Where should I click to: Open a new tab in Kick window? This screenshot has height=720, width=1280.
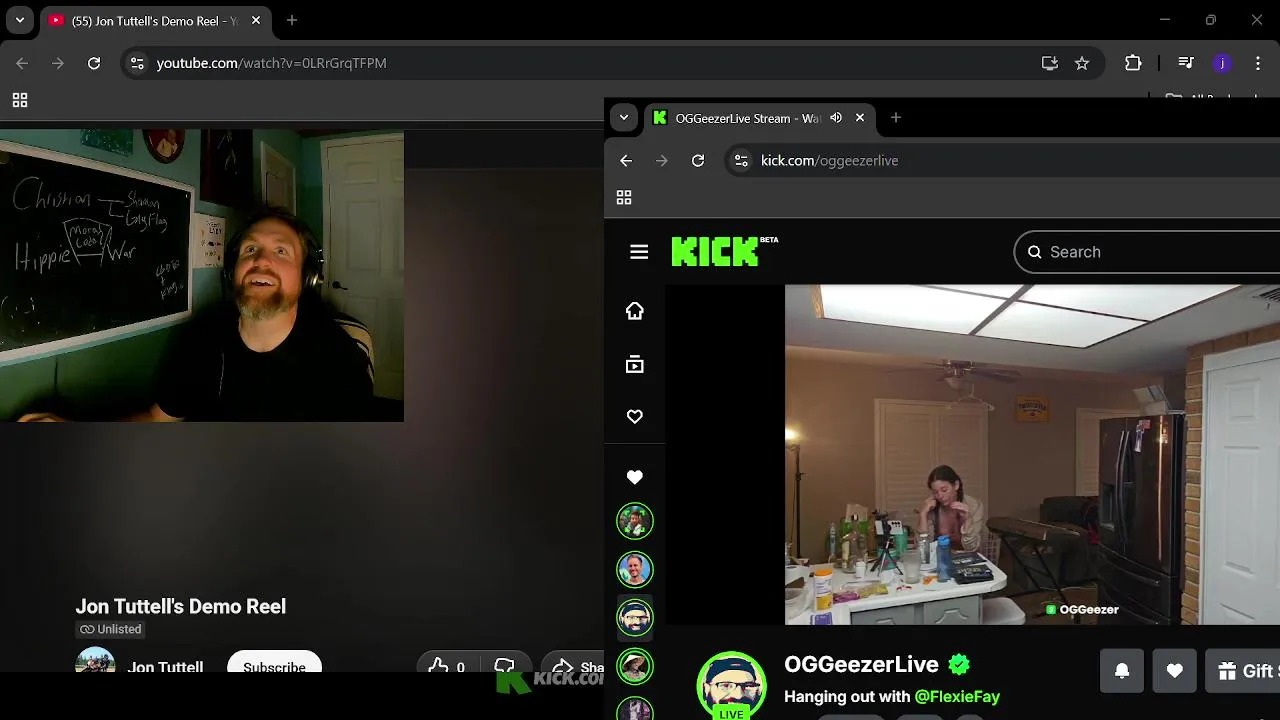point(896,118)
